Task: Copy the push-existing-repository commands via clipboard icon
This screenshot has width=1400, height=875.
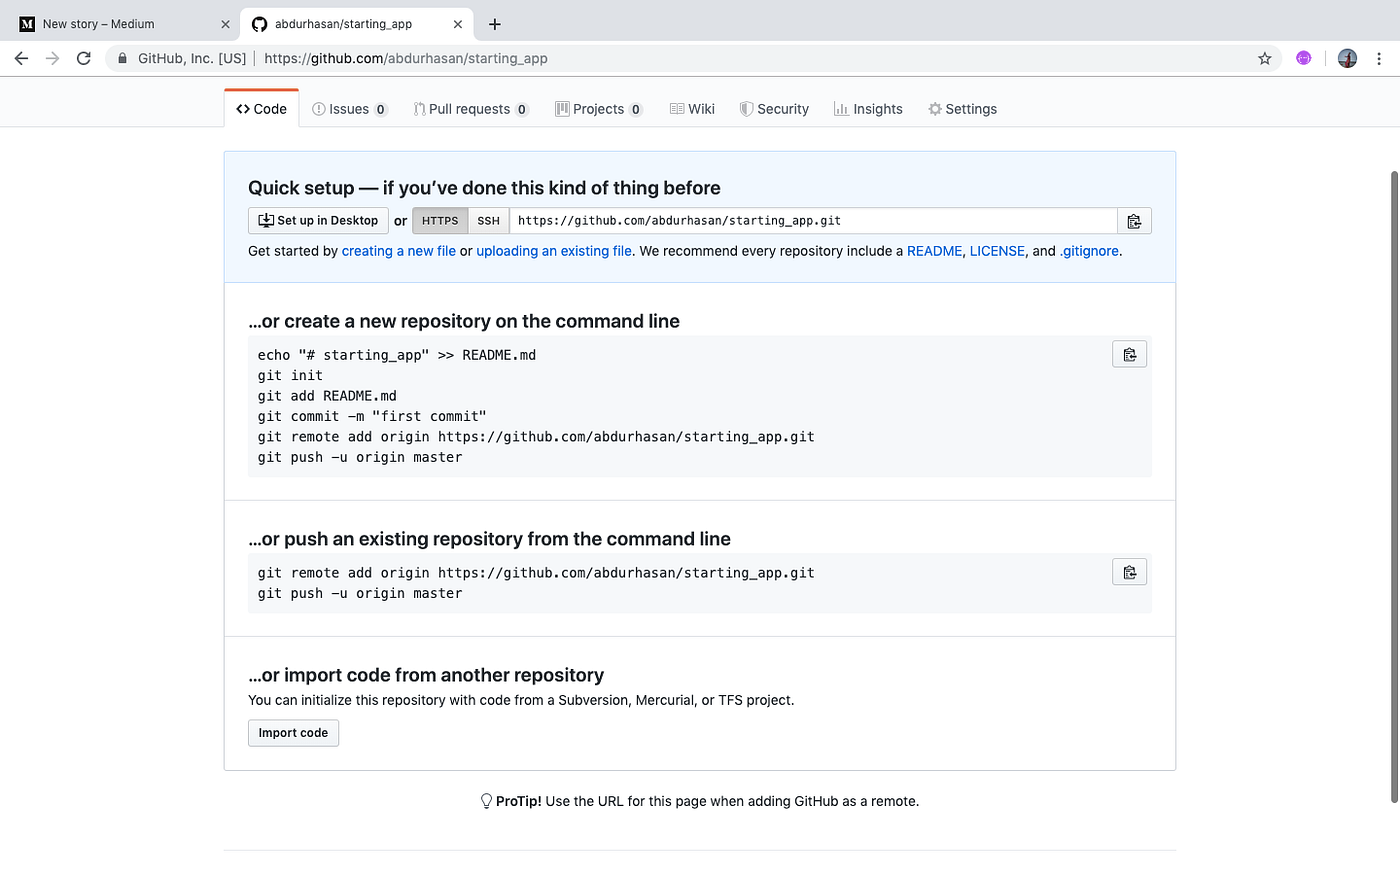Action: pyautogui.click(x=1129, y=571)
